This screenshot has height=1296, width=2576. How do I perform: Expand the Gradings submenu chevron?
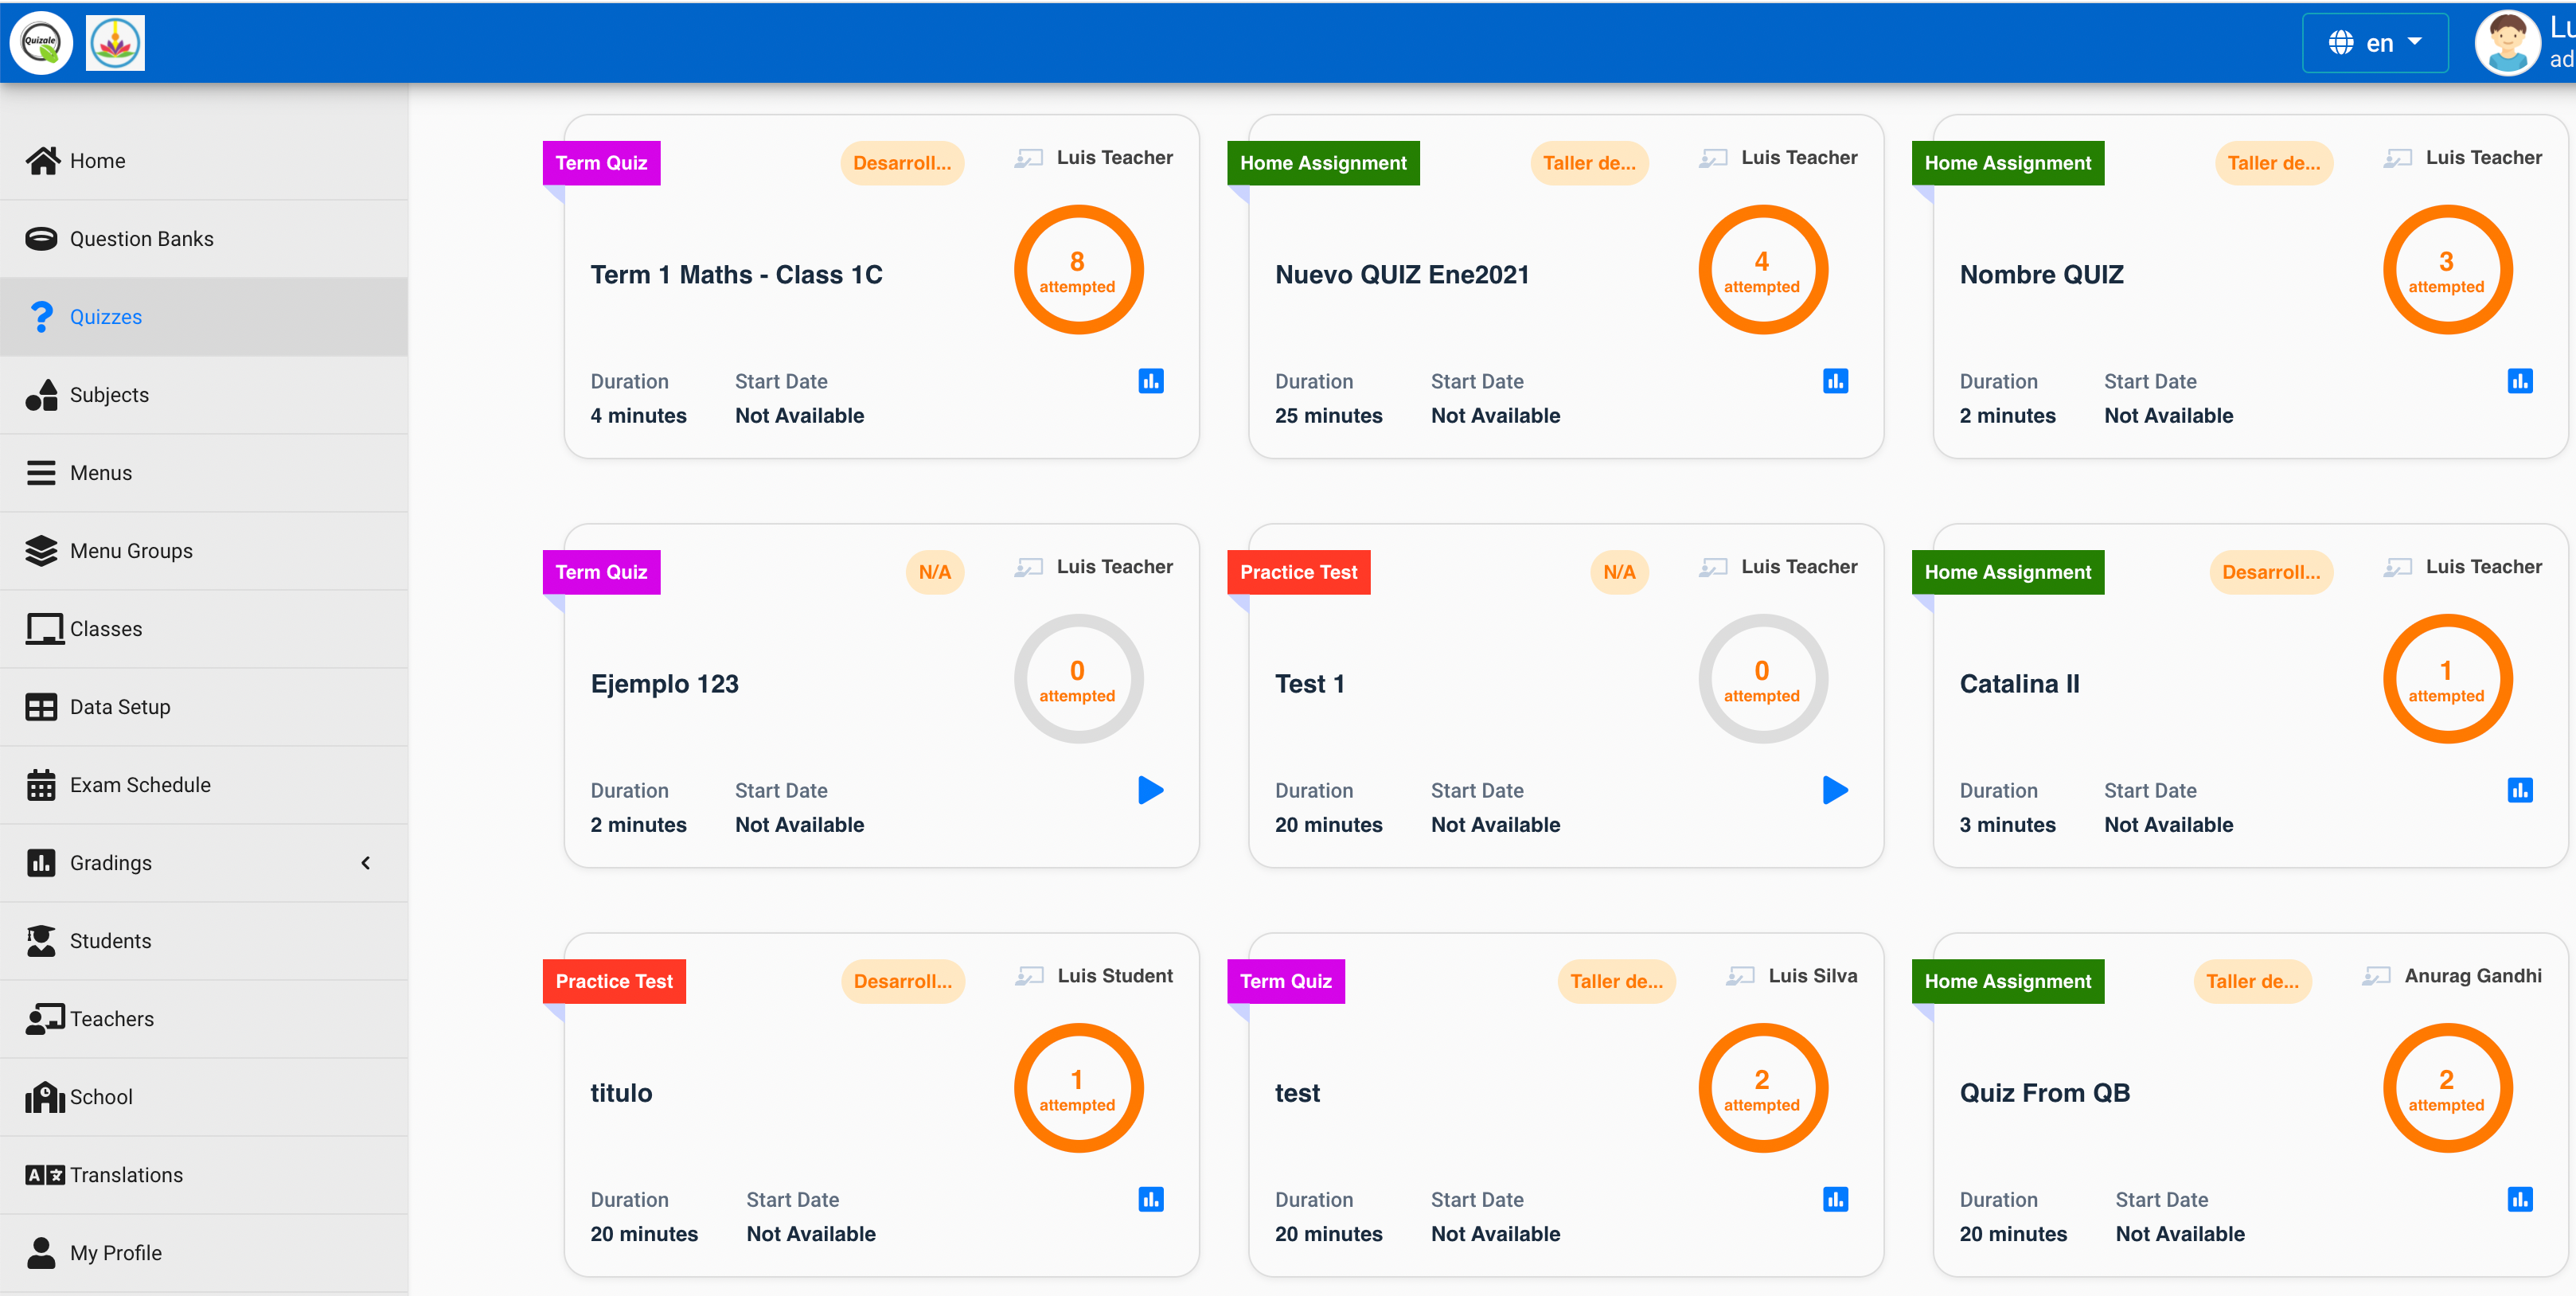[366, 863]
